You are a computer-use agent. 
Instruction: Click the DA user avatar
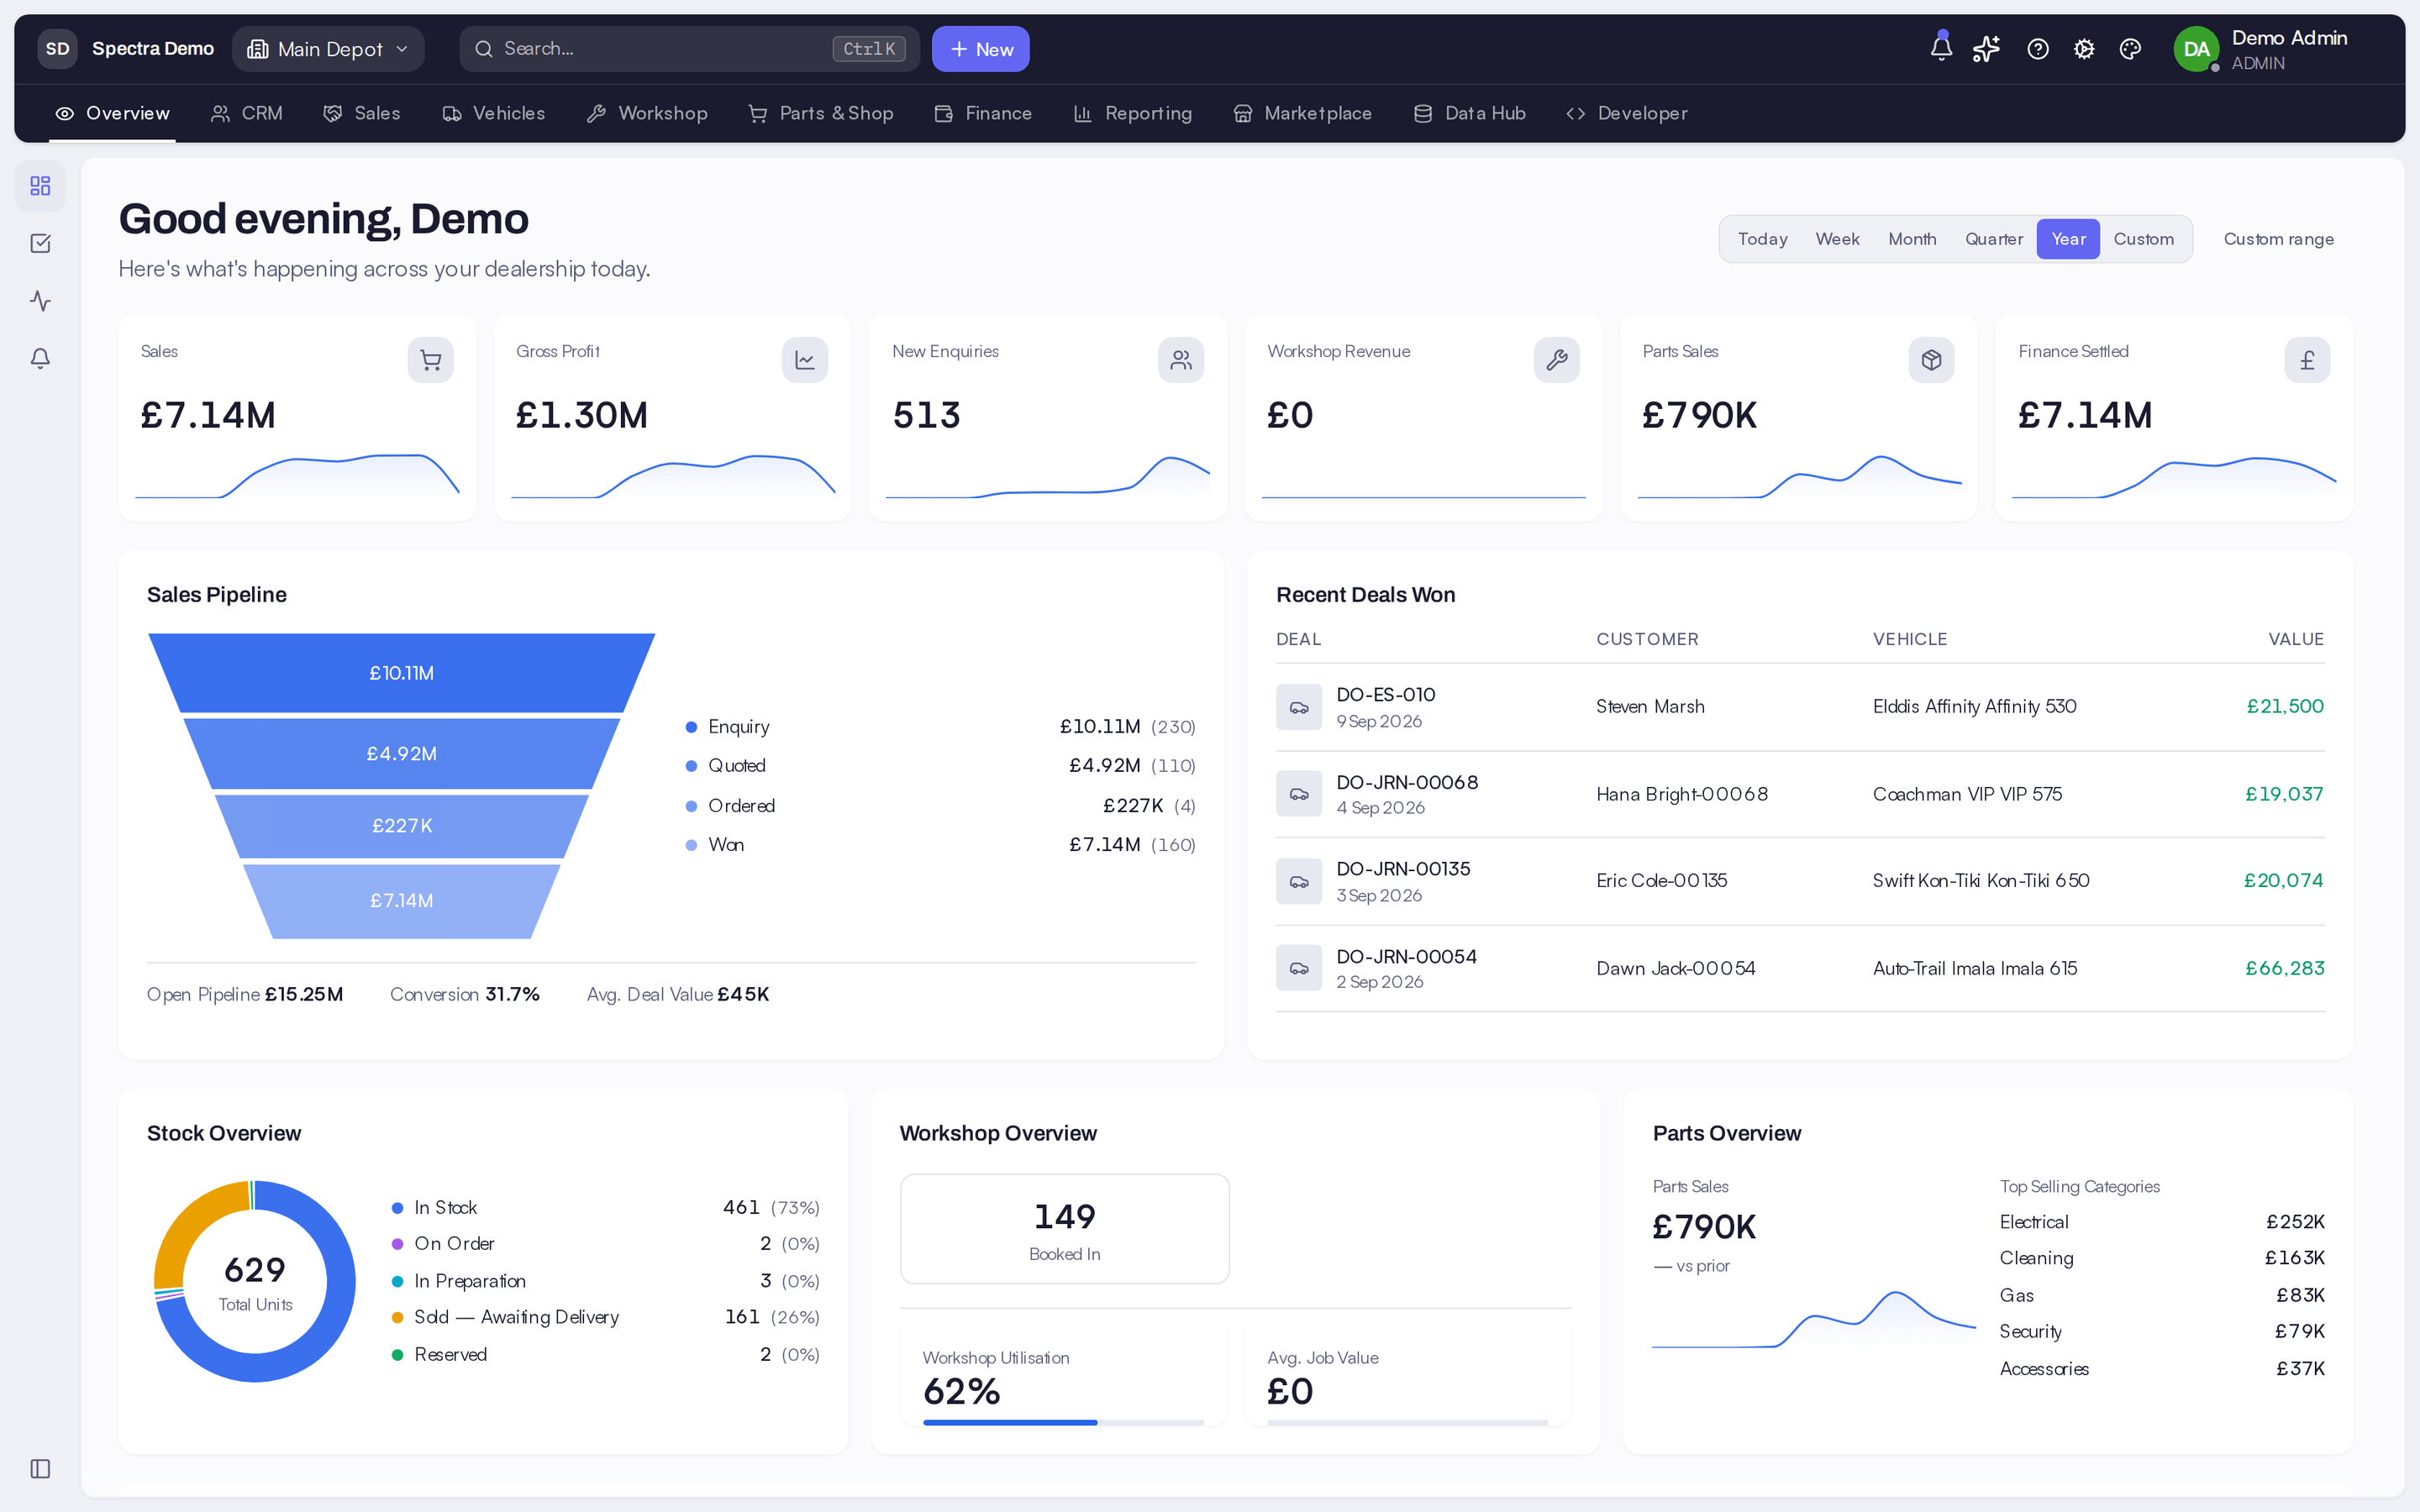[x=2195, y=49]
